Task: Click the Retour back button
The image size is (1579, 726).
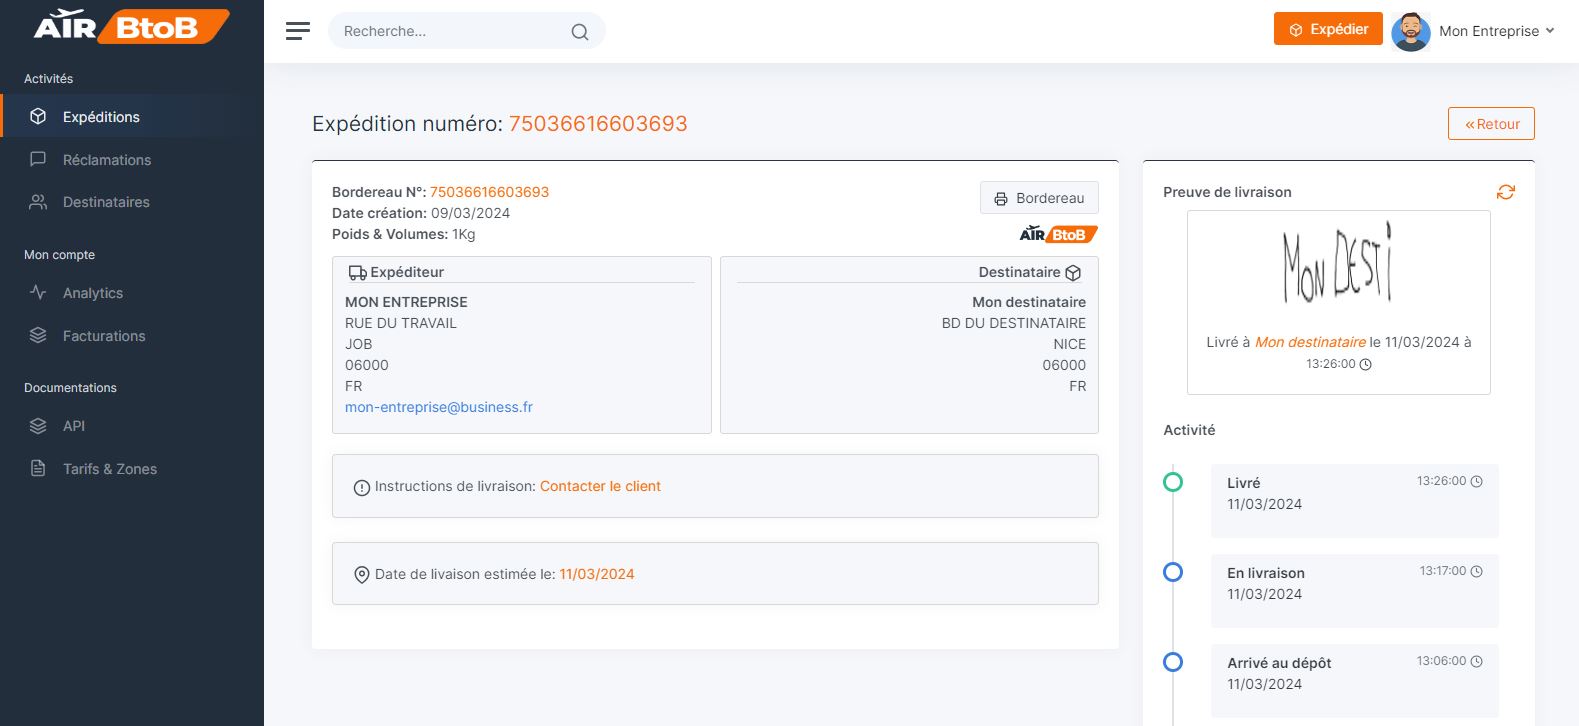Action: (1490, 124)
